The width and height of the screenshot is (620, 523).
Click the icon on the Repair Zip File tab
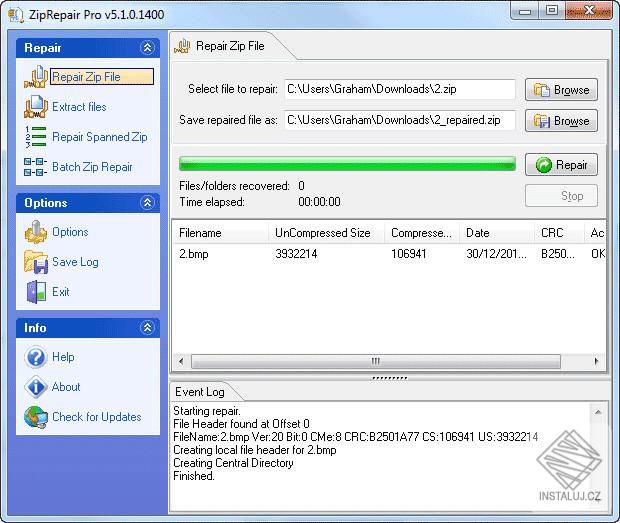182,46
